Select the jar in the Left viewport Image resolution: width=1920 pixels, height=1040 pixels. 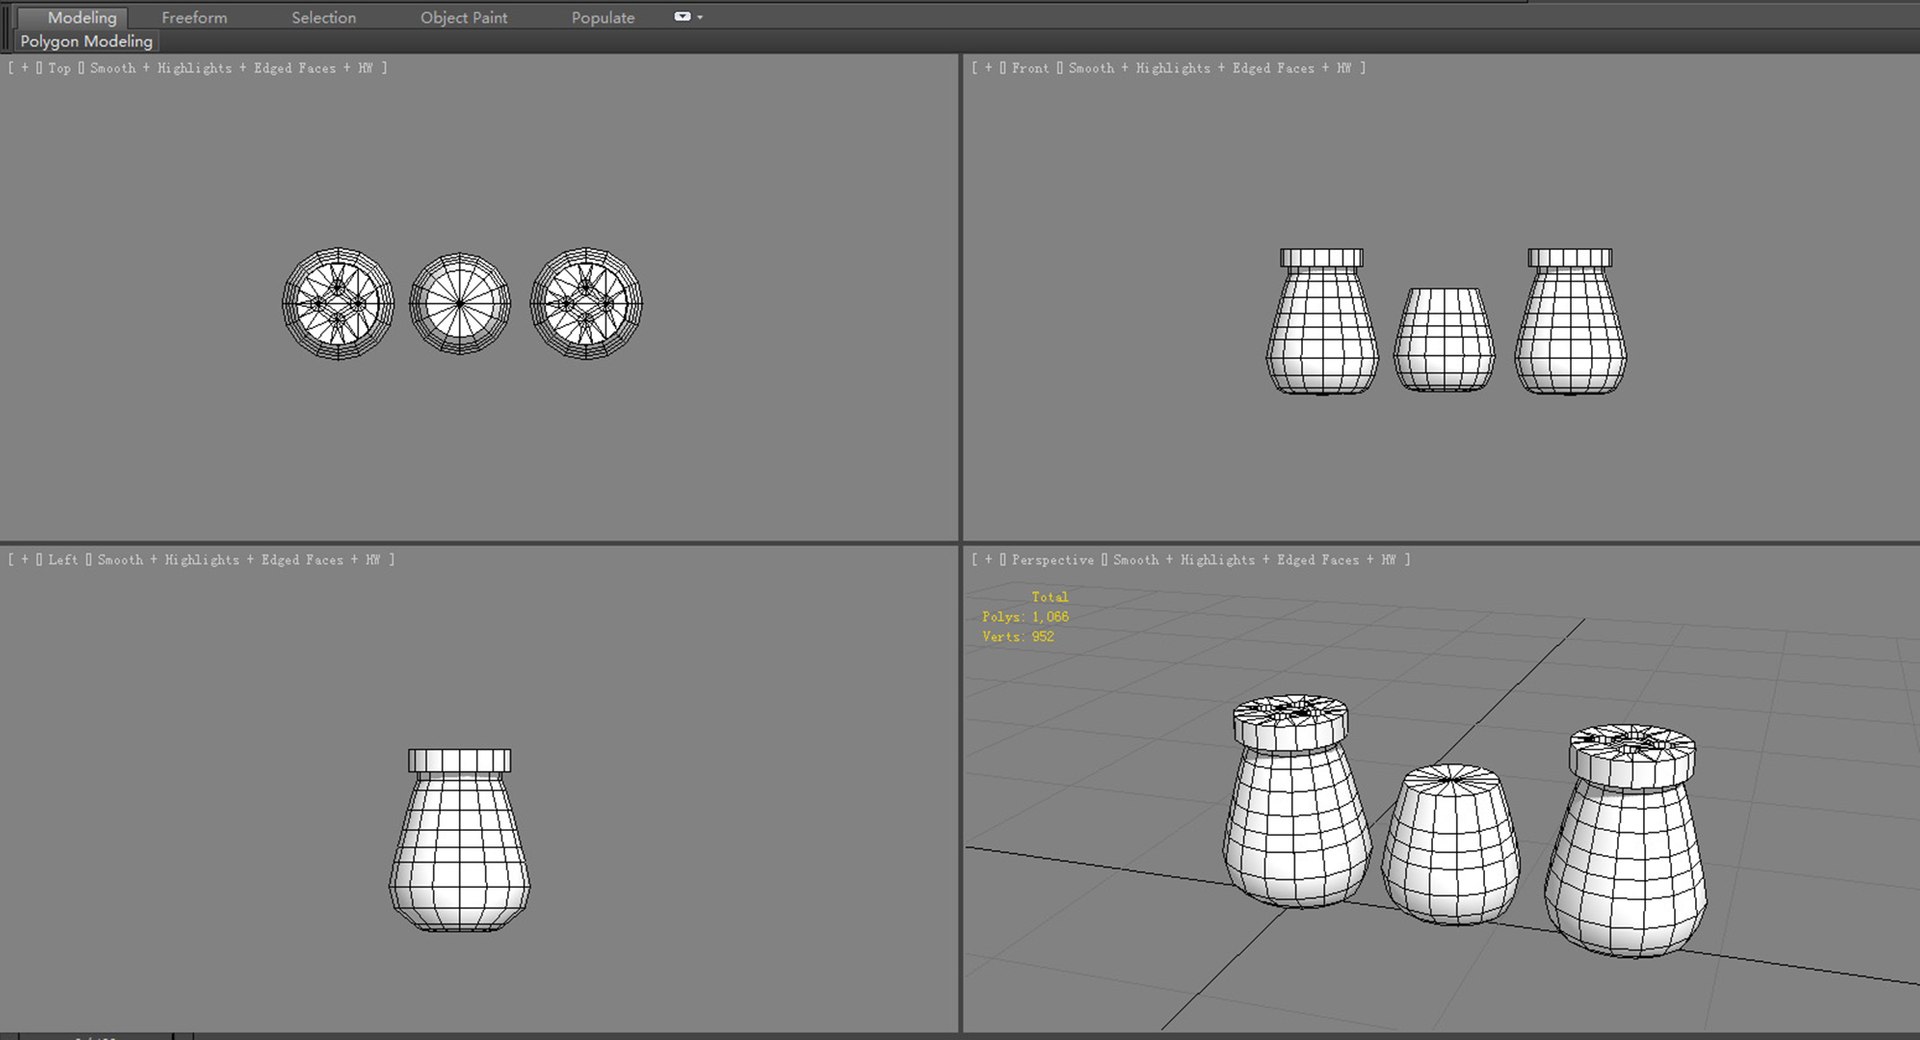click(460, 840)
